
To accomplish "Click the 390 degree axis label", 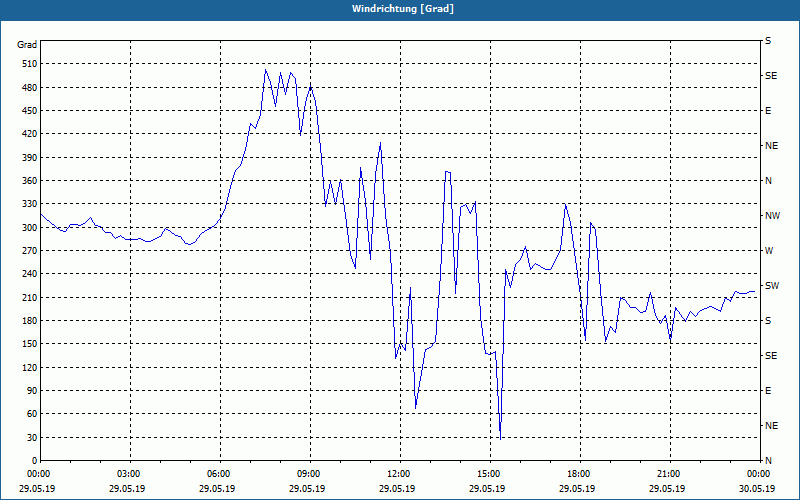I will click(x=30, y=157).
